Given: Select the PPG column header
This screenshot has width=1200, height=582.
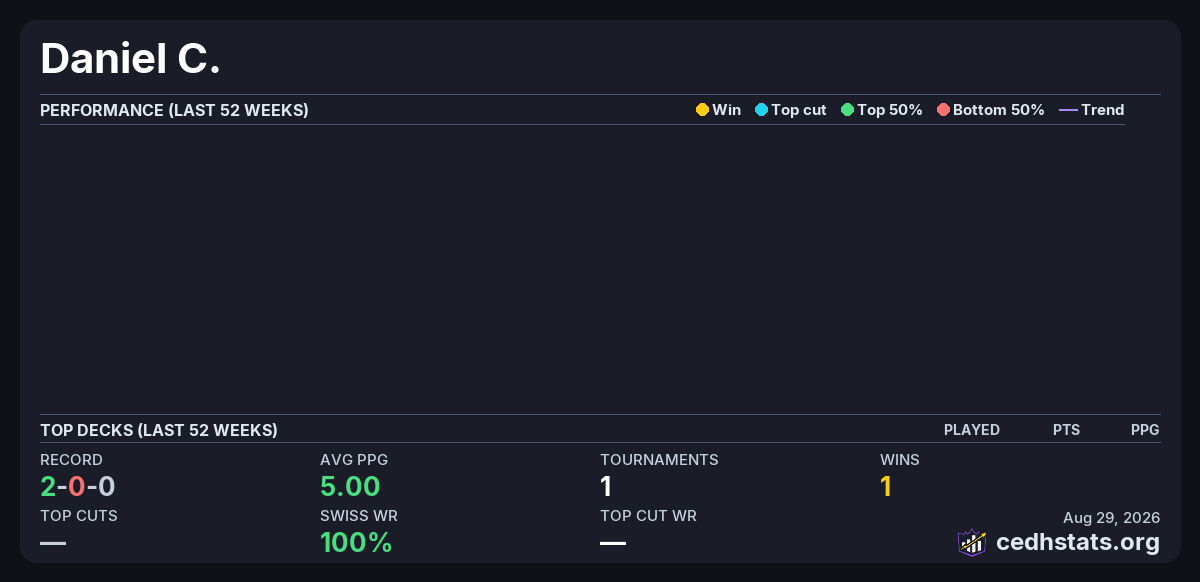Looking at the screenshot, I should point(1145,430).
